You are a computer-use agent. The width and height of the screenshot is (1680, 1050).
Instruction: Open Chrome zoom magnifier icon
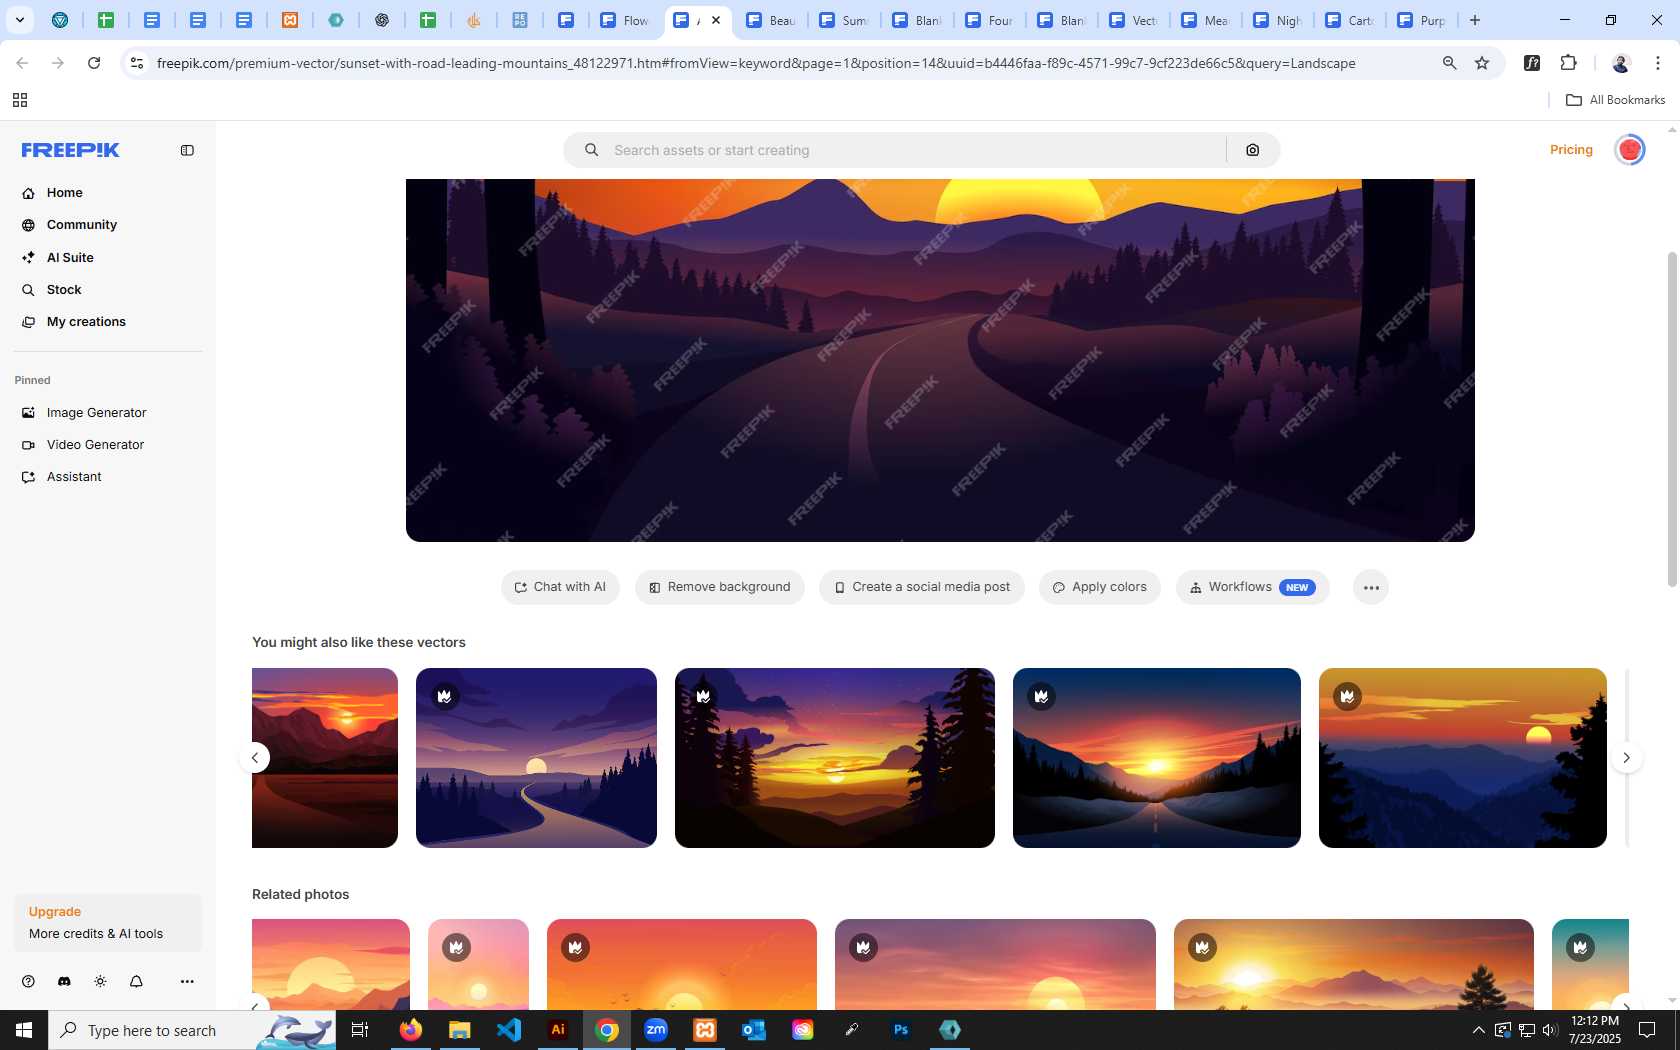pos(1449,63)
